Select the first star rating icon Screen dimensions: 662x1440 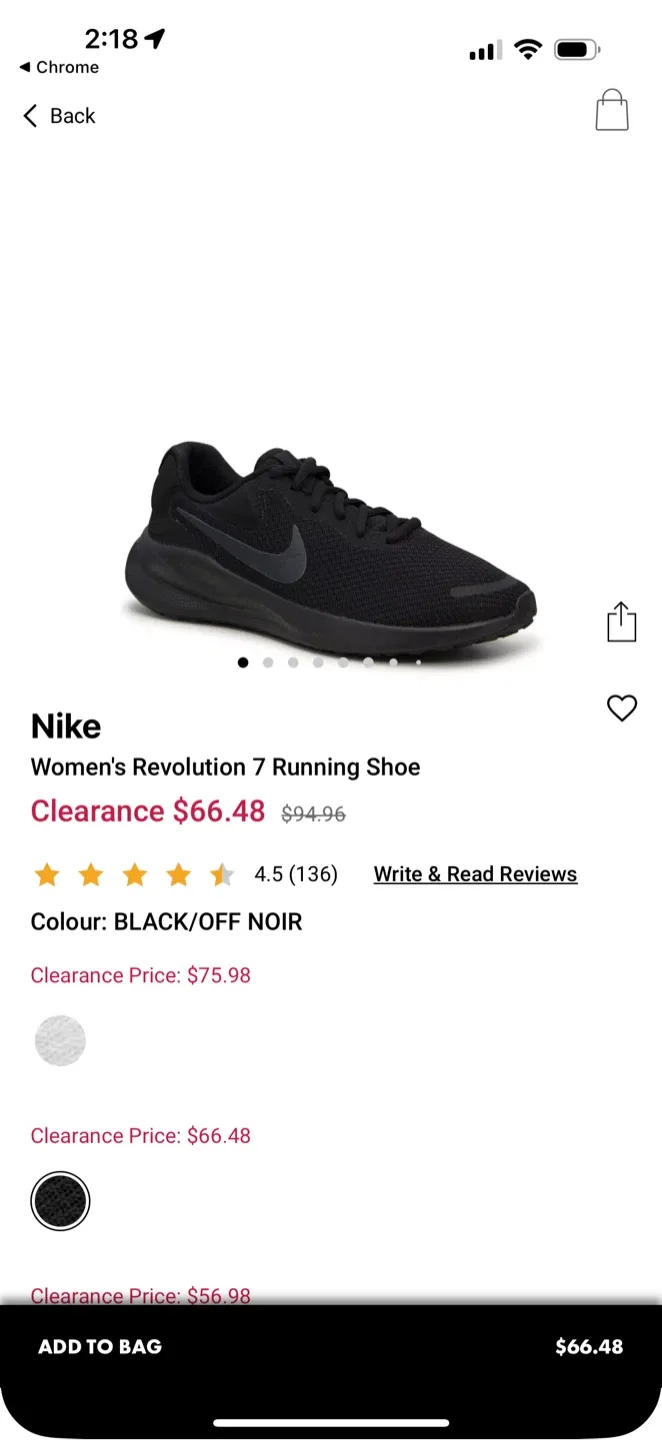47,874
